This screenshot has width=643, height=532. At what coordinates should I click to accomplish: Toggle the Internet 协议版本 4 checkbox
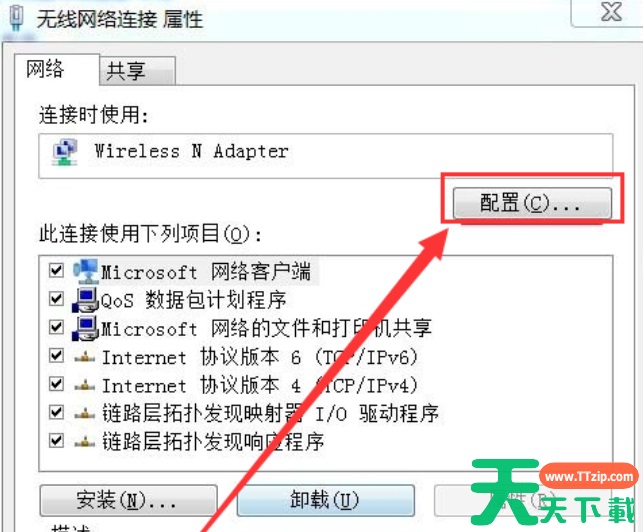[56, 384]
